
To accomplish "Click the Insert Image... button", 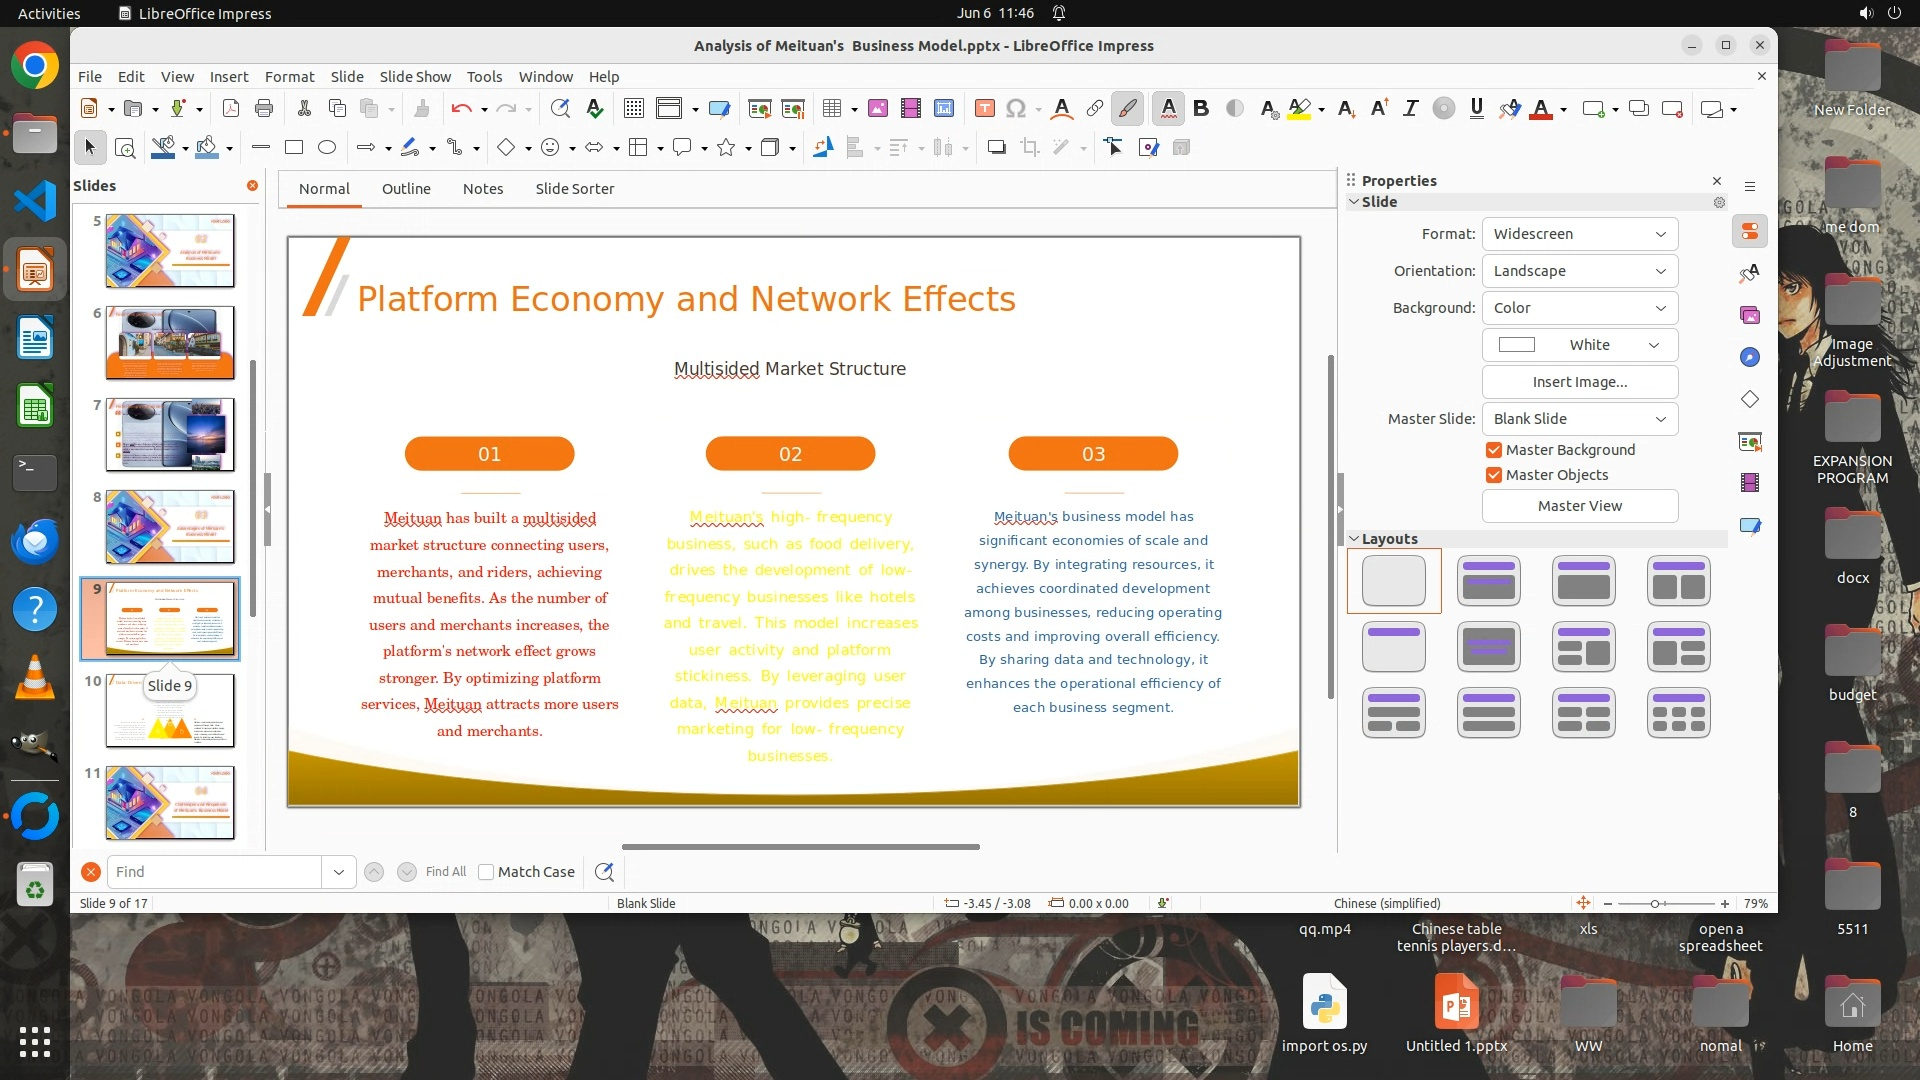I will [x=1579, y=382].
